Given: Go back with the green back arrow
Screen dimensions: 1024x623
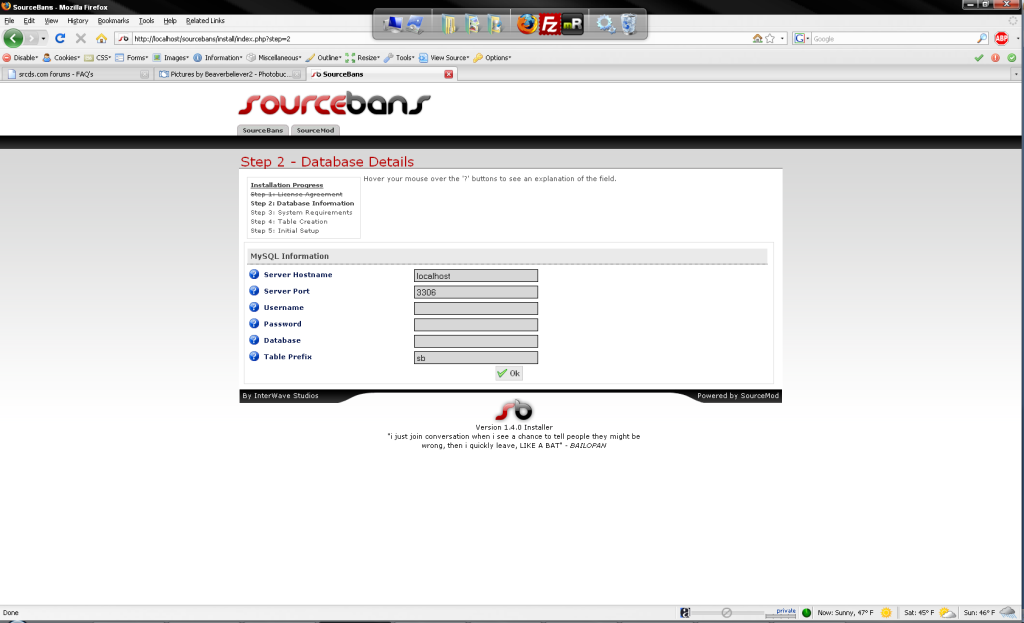Looking at the screenshot, I should pyautogui.click(x=13, y=39).
